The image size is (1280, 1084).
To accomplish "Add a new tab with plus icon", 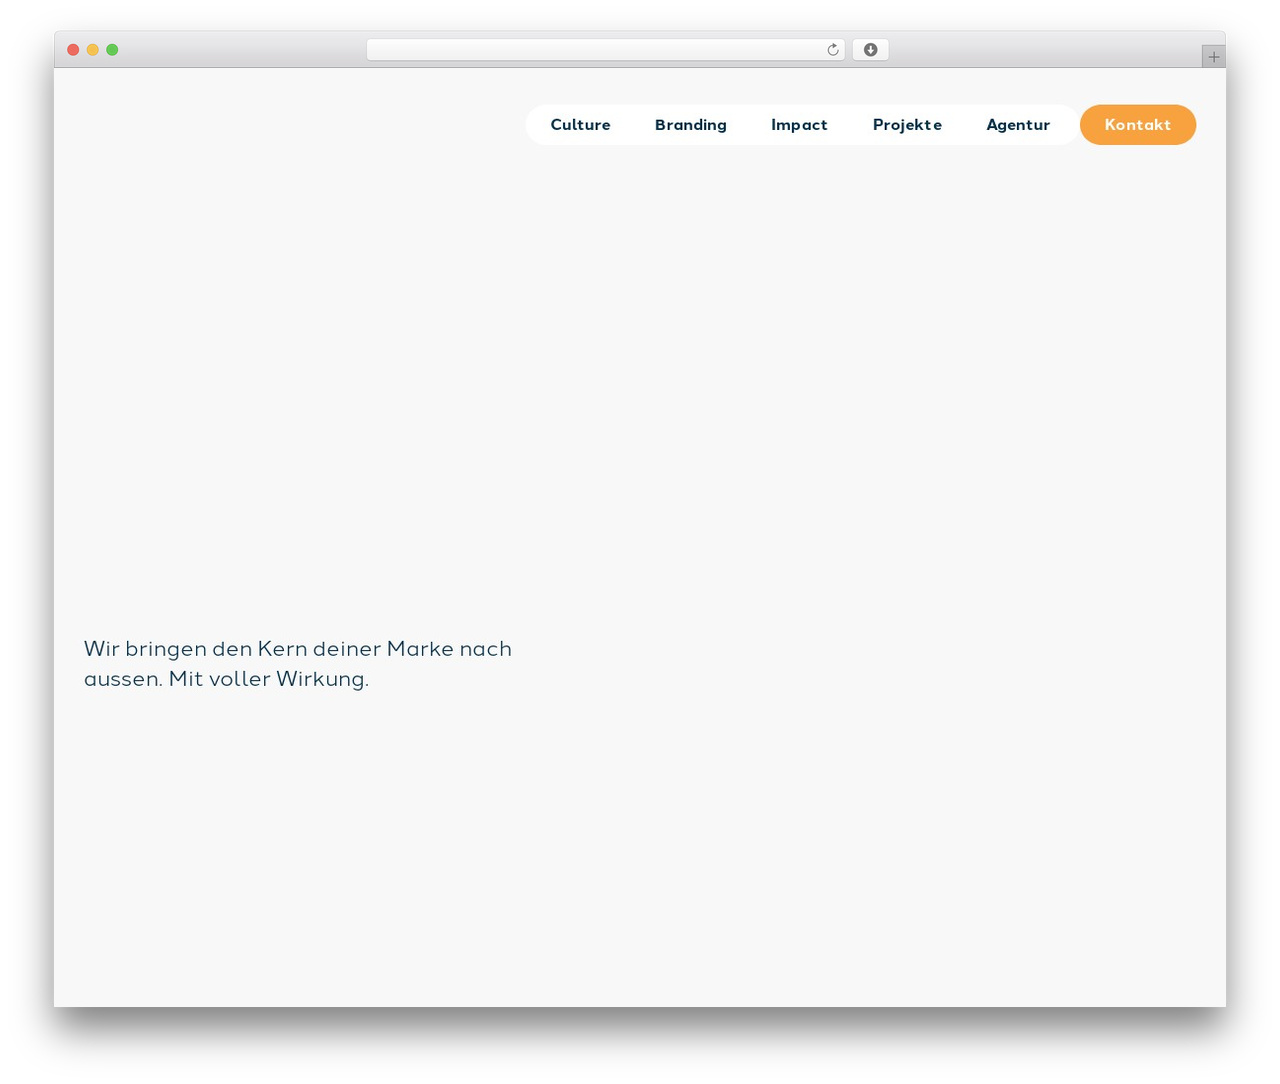I will [1214, 57].
